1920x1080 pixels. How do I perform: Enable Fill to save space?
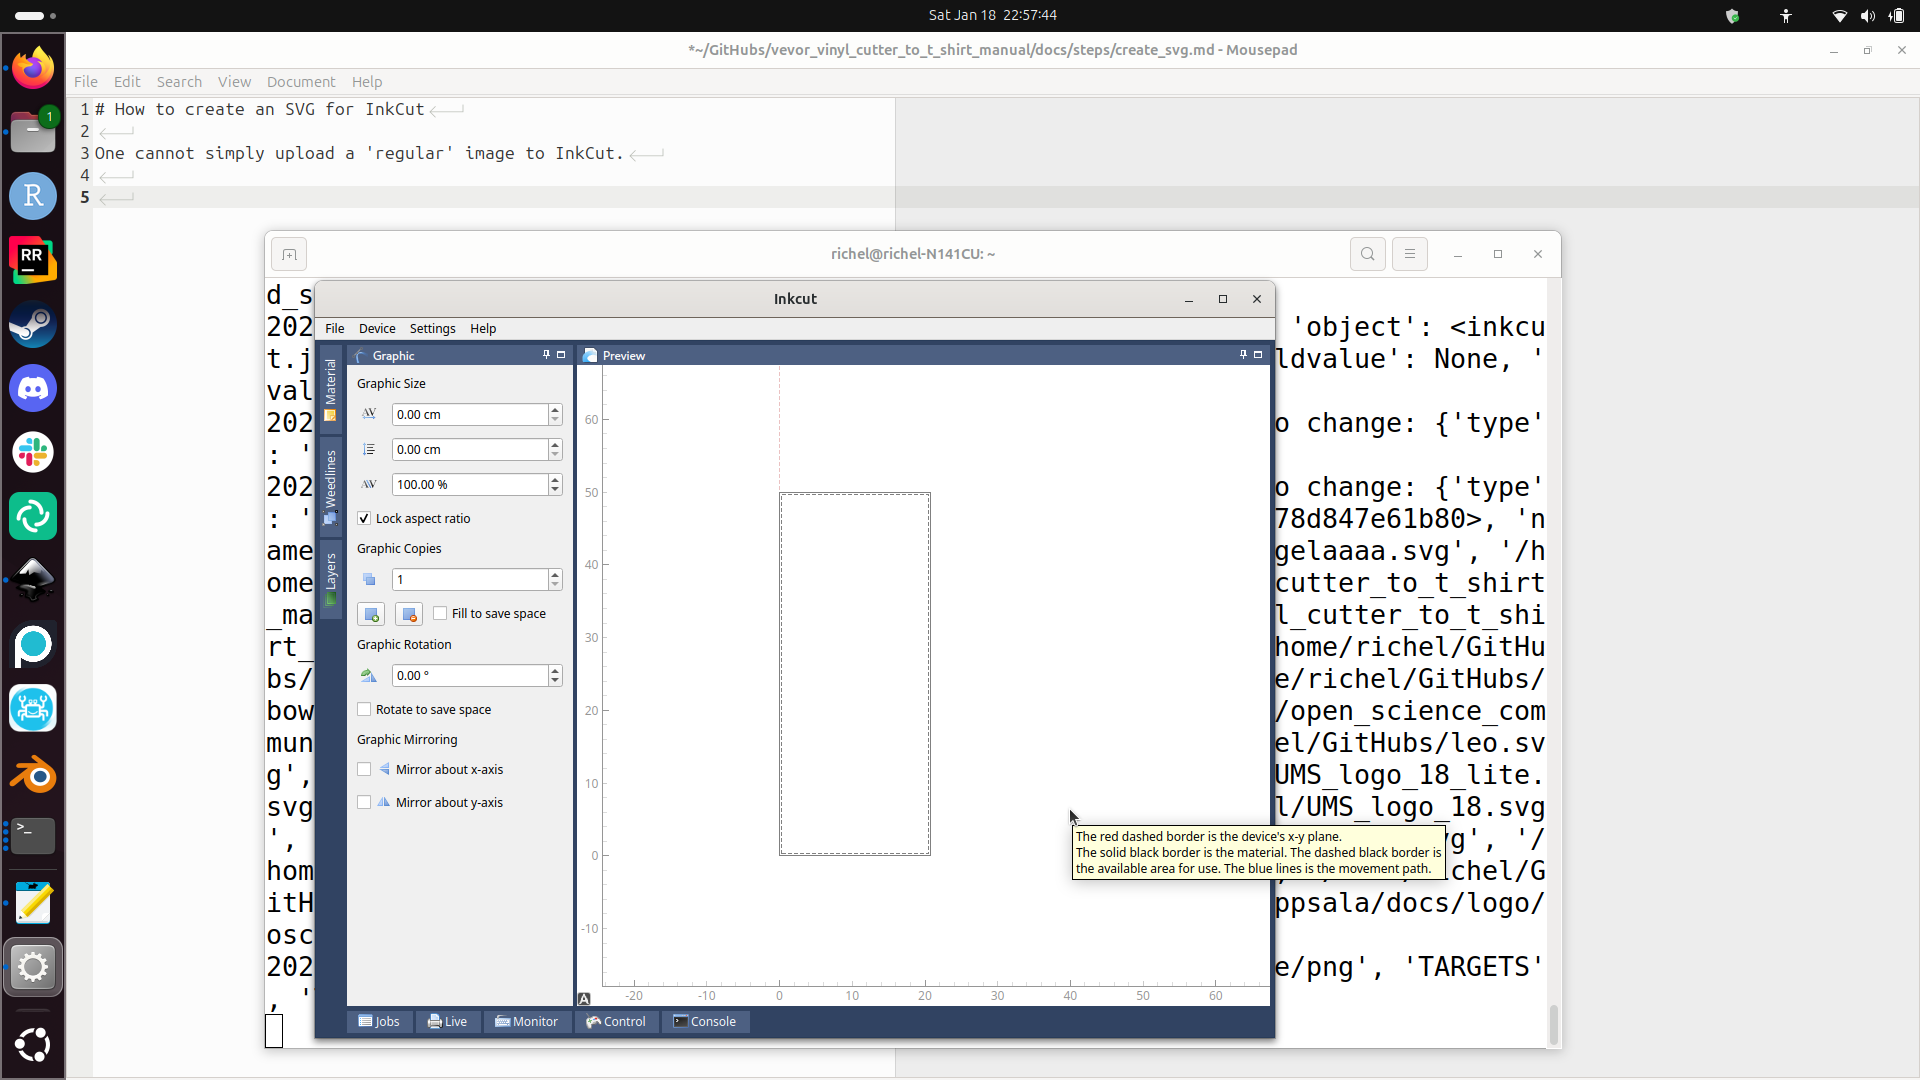click(x=440, y=613)
